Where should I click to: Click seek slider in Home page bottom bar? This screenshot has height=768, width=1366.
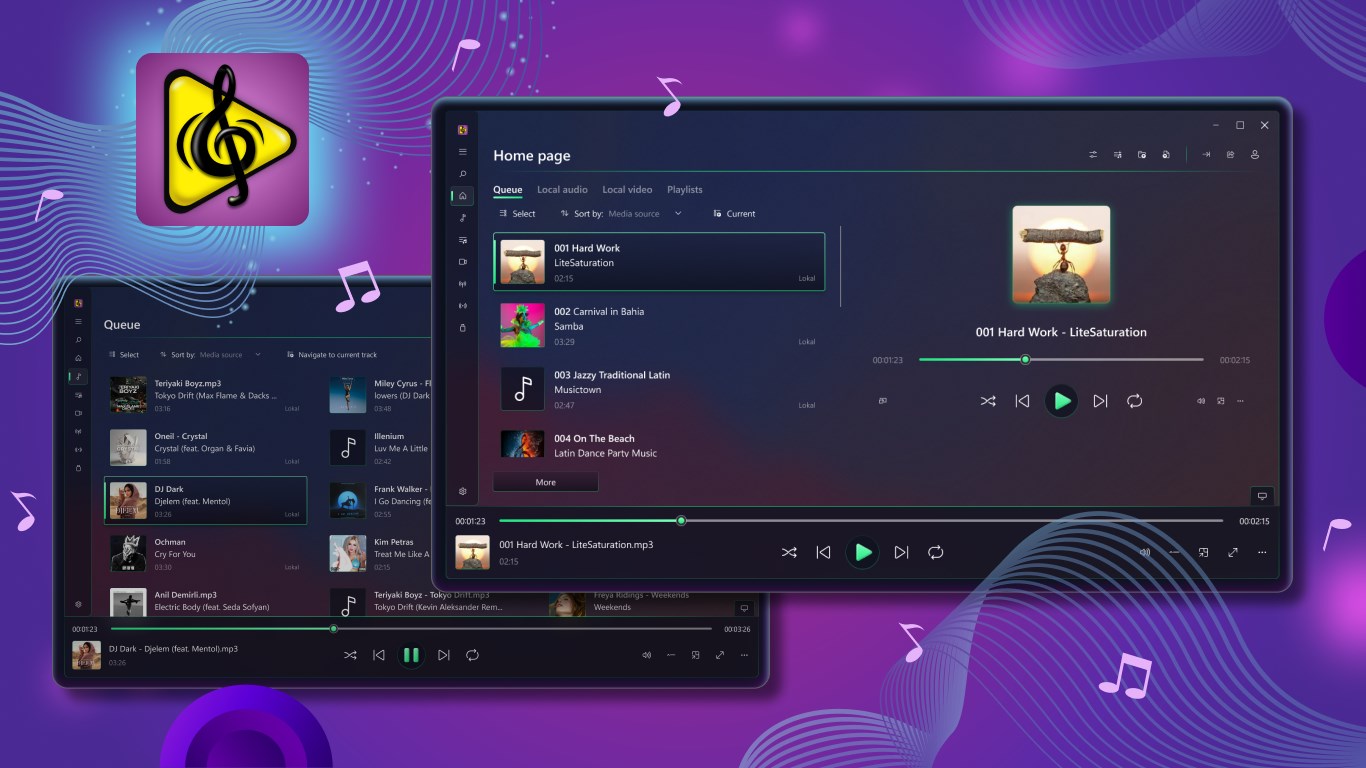(x=861, y=521)
